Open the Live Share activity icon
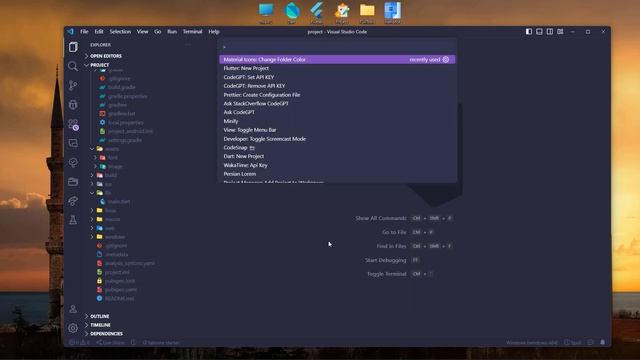 coord(73,201)
